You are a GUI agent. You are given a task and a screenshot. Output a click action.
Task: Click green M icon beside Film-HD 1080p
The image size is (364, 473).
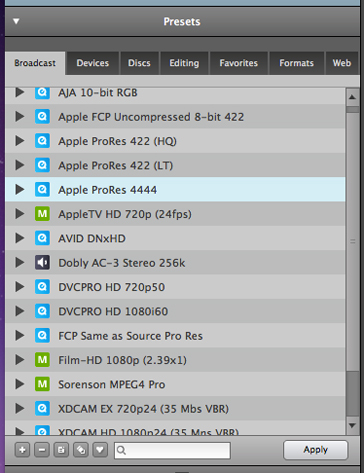42,360
